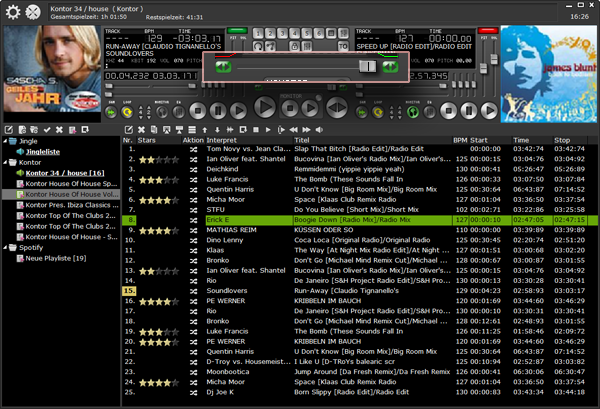
Task: Click the Sascha S. album cover
Action: coord(52,69)
